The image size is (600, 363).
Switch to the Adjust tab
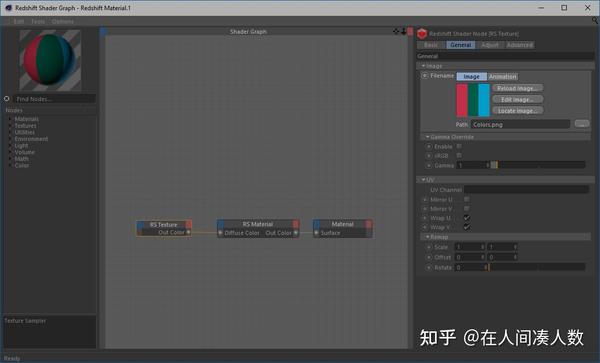point(490,45)
